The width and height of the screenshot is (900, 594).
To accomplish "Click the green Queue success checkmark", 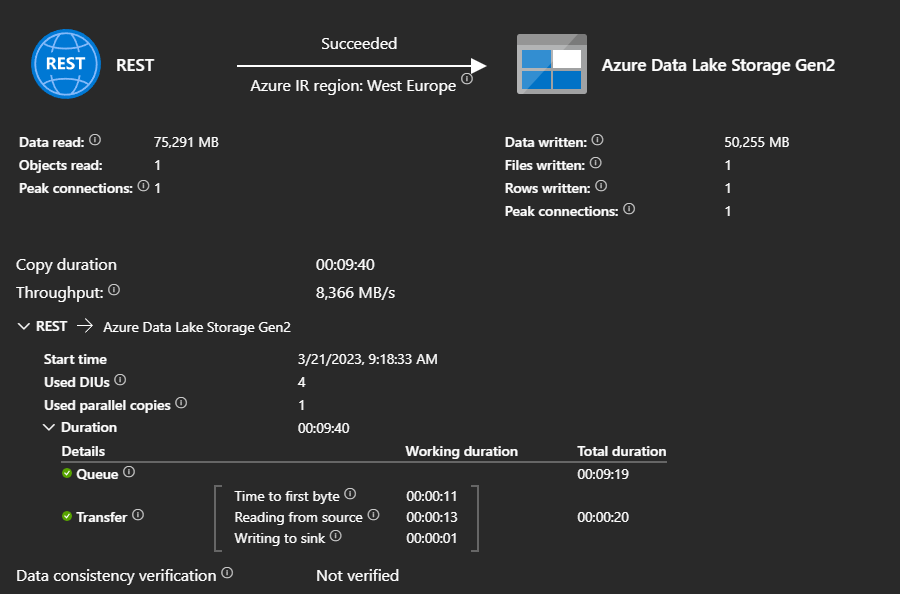I will pyautogui.click(x=67, y=473).
